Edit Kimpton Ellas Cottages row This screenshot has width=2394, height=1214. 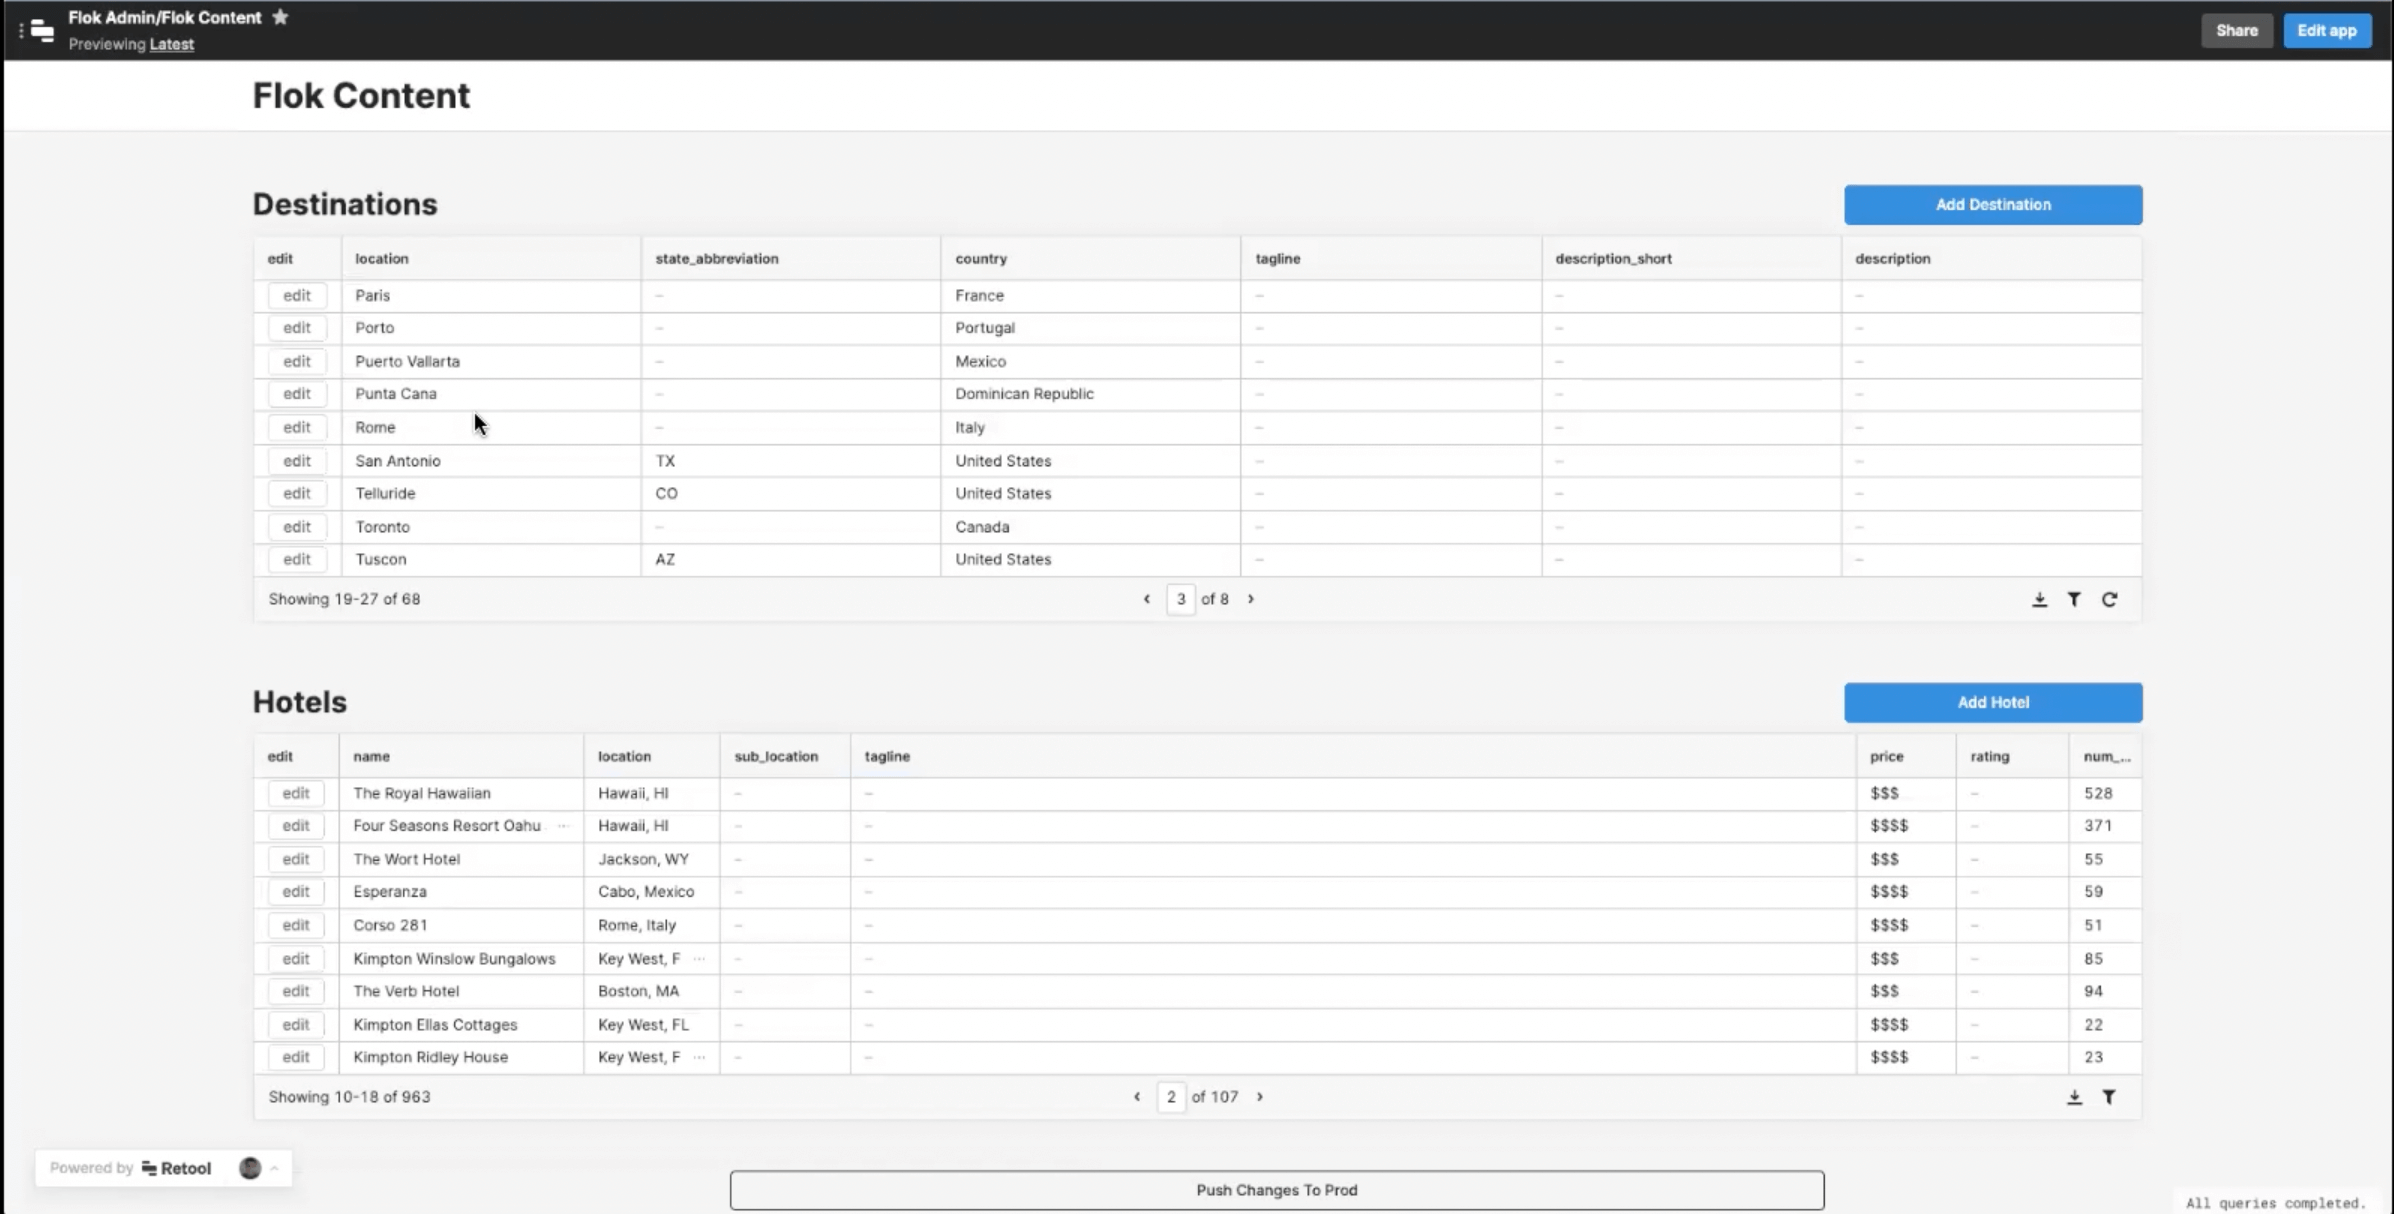click(x=296, y=1025)
